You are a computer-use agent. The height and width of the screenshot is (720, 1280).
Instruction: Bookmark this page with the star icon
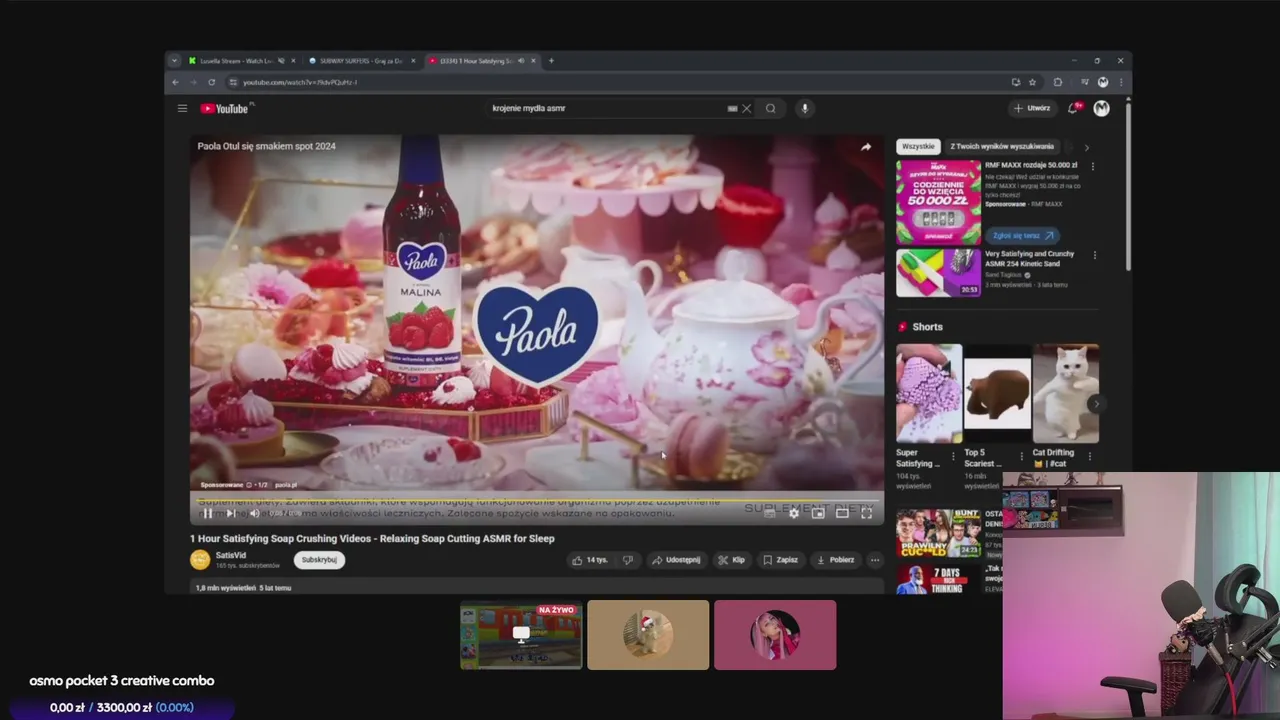(x=1032, y=82)
